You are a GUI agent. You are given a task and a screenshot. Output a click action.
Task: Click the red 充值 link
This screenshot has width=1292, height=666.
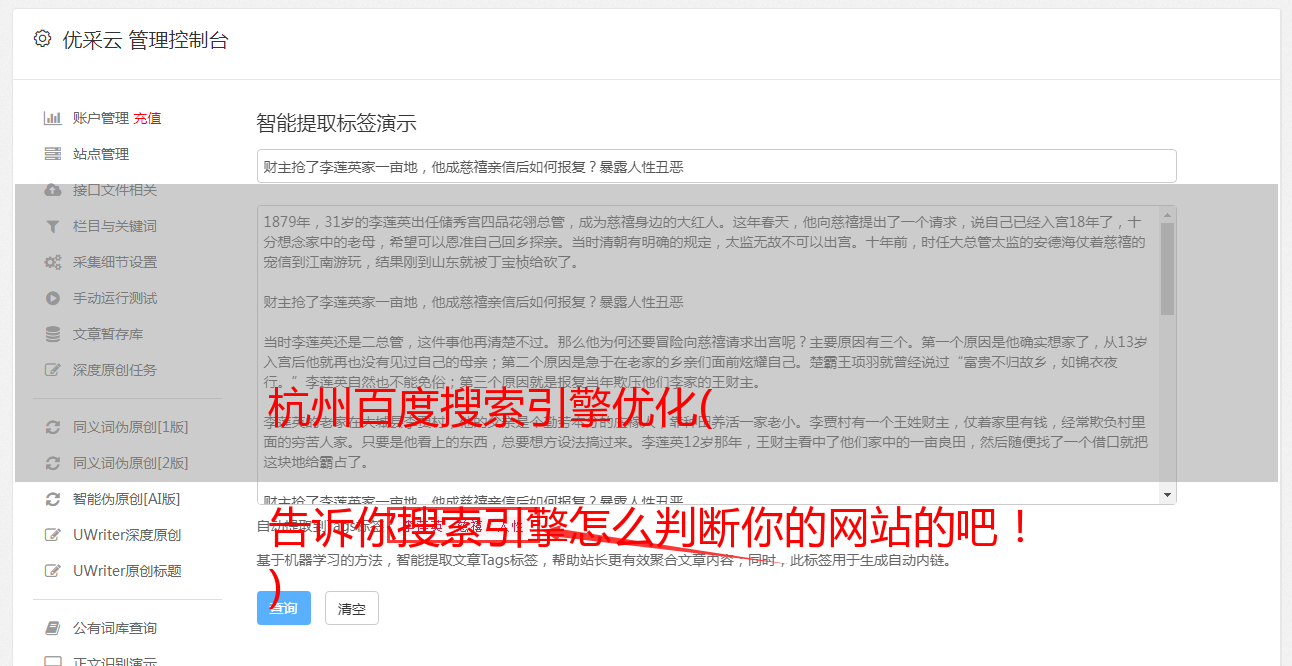click(x=147, y=118)
